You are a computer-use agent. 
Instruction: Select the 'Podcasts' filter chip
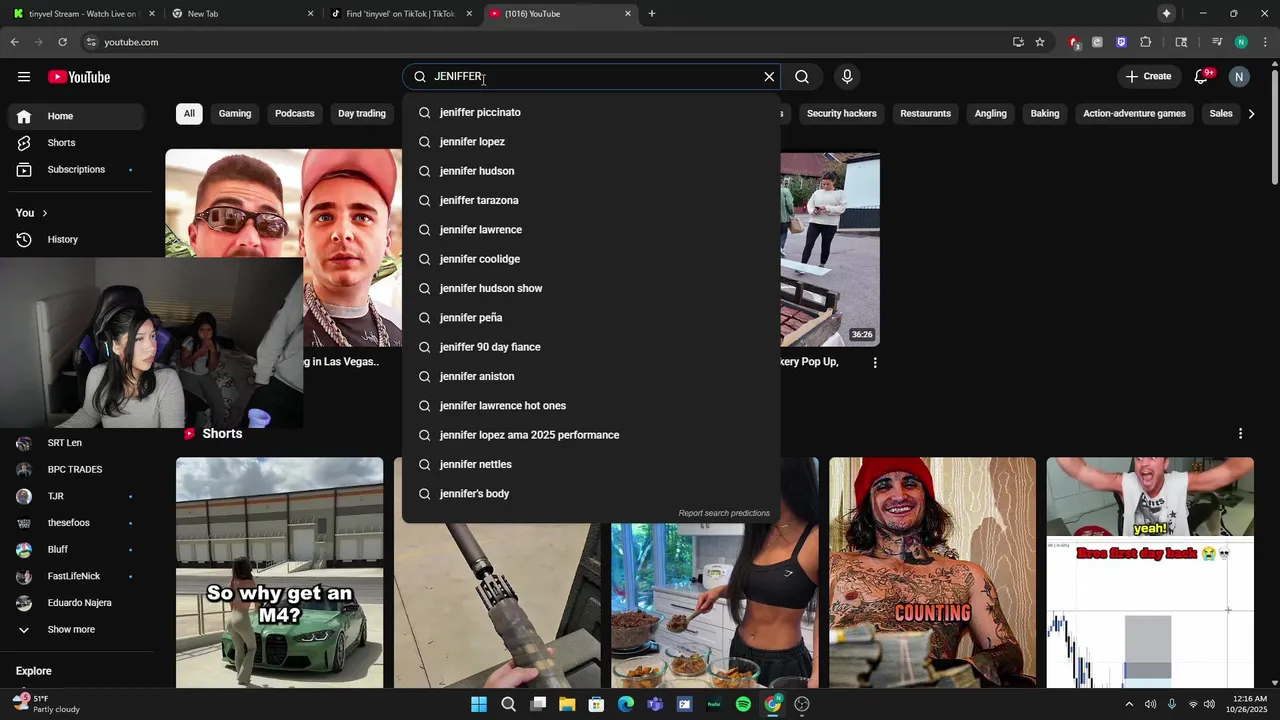click(295, 113)
